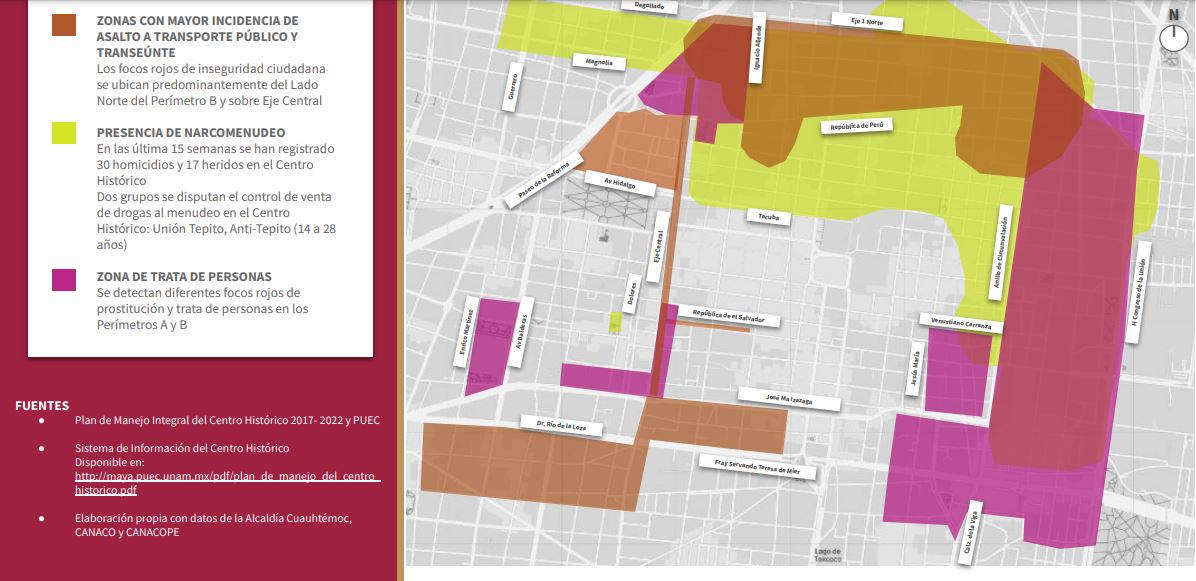Click the Fray Servando Teresa de Mier label
Viewport: 1196px width, 581px height.
click(757, 466)
